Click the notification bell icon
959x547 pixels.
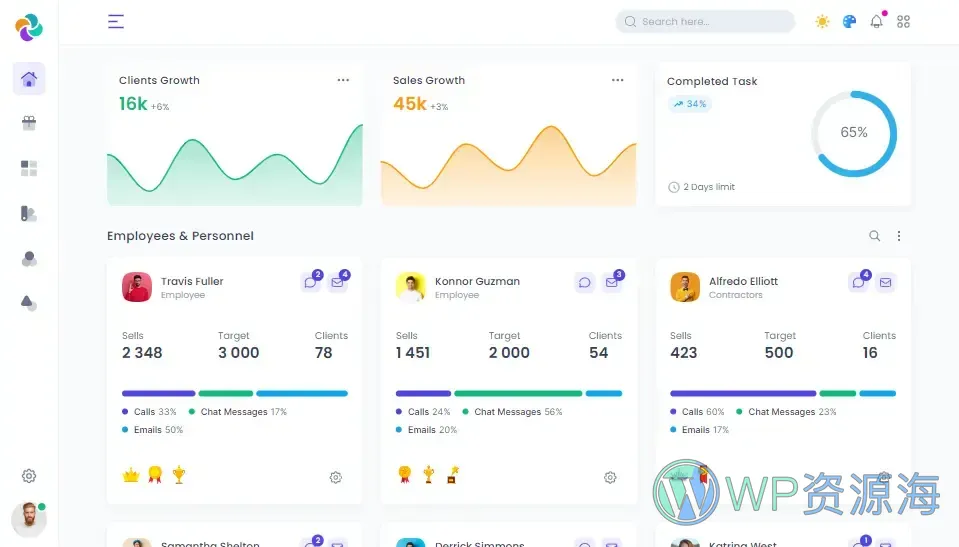pos(876,21)
